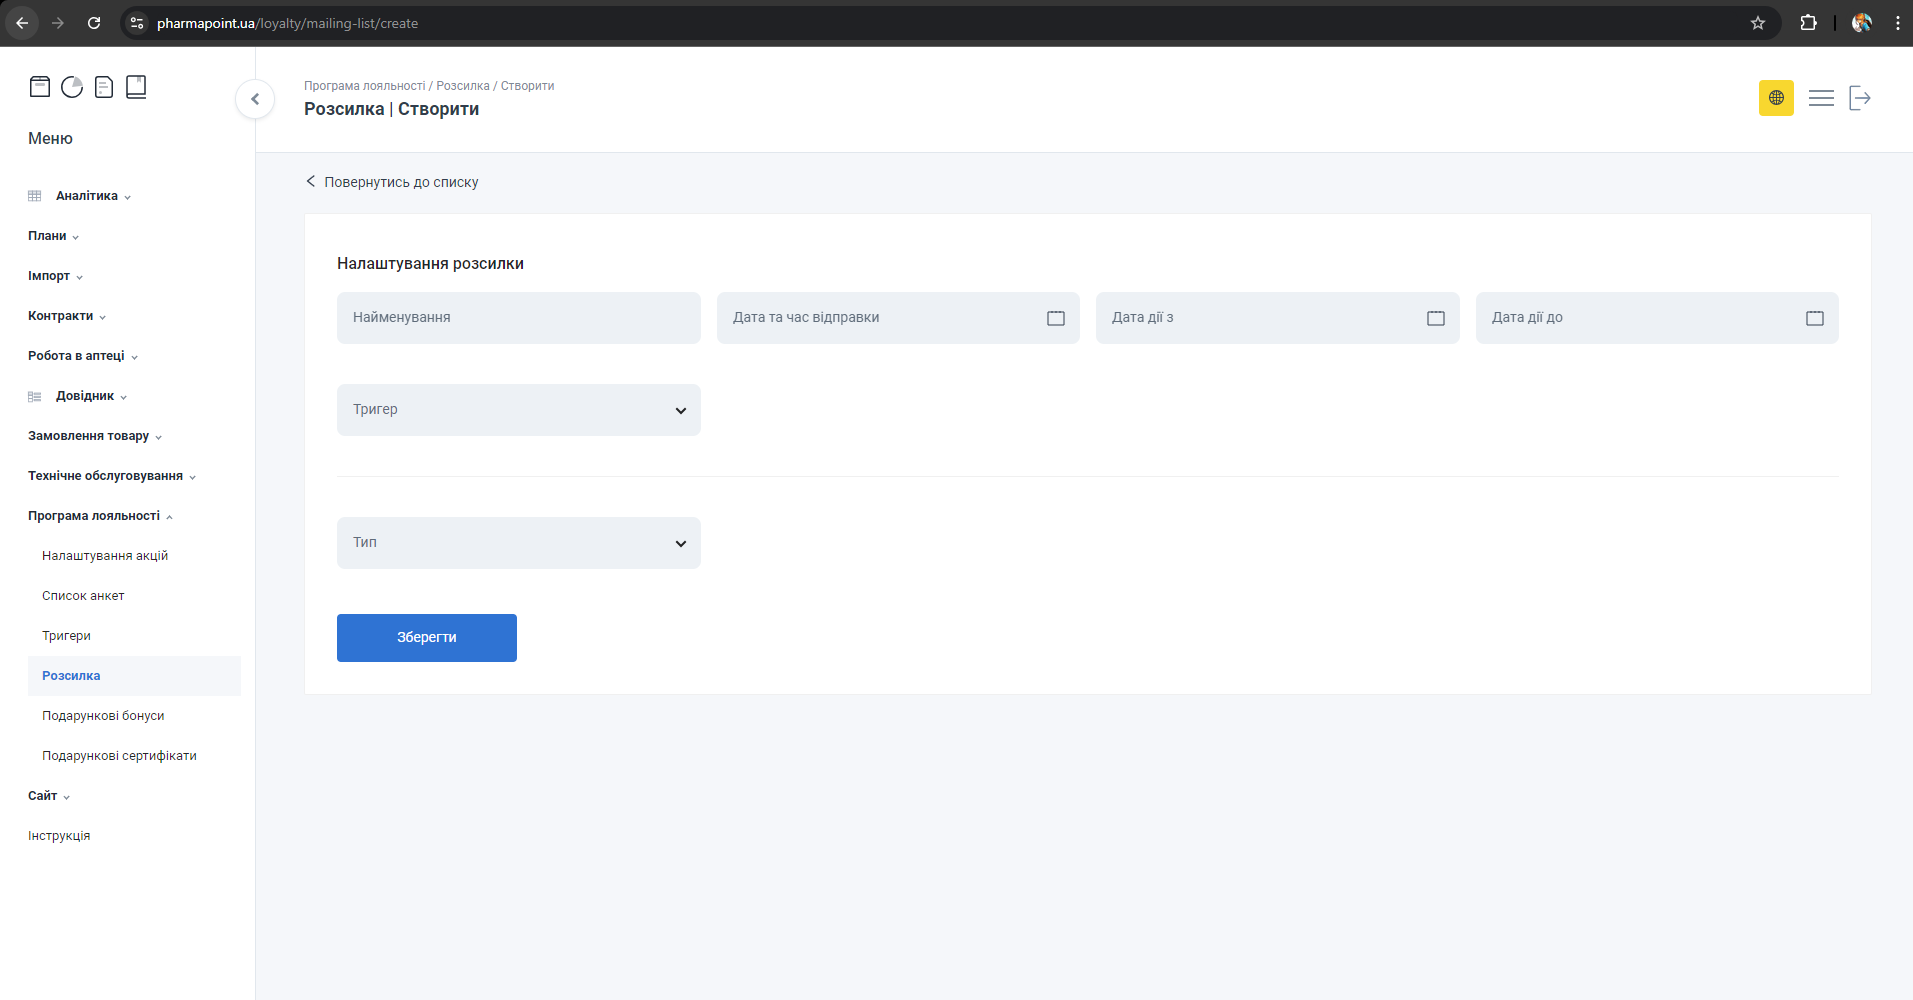Open the yellow globe language selector
The width and height of the screenshot is (1913, 1000).
(x=1776, y=98)
